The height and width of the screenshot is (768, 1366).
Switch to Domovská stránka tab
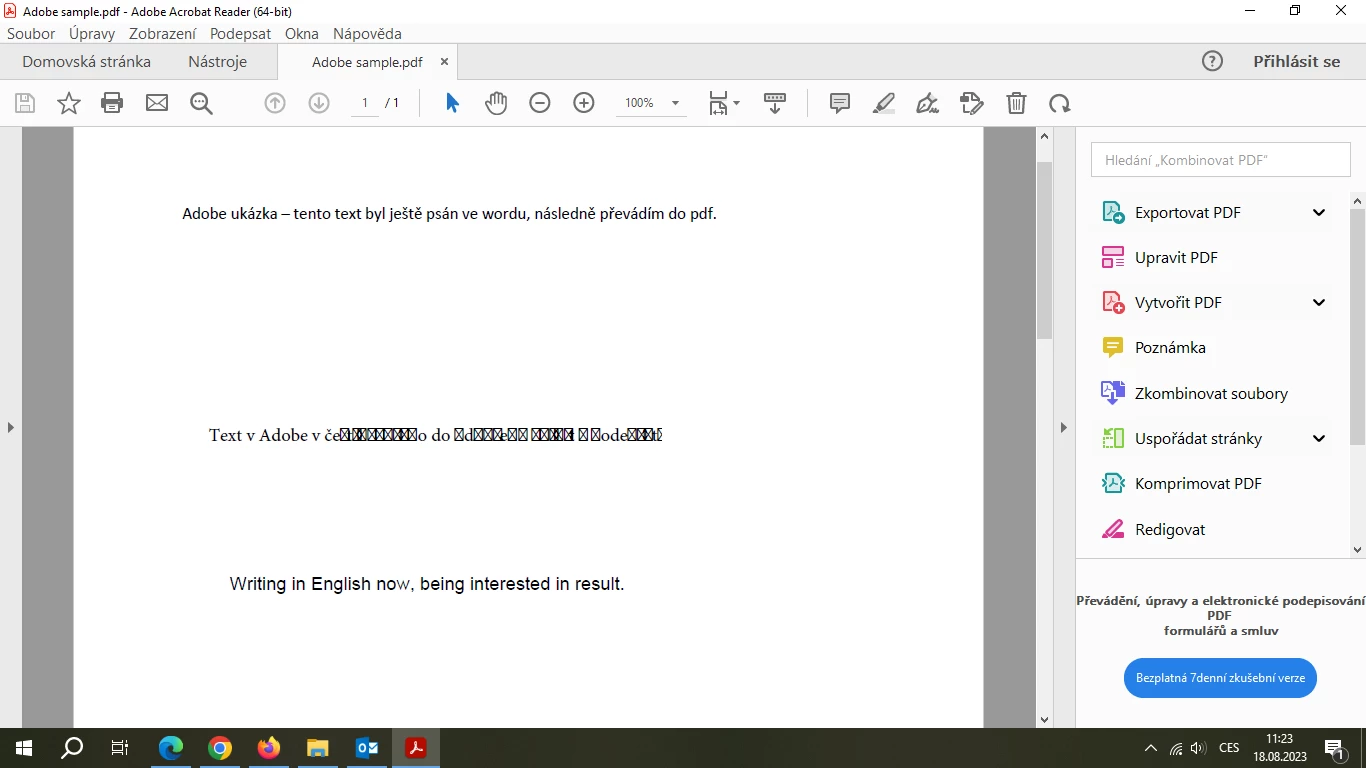click(x=86, y=61)
